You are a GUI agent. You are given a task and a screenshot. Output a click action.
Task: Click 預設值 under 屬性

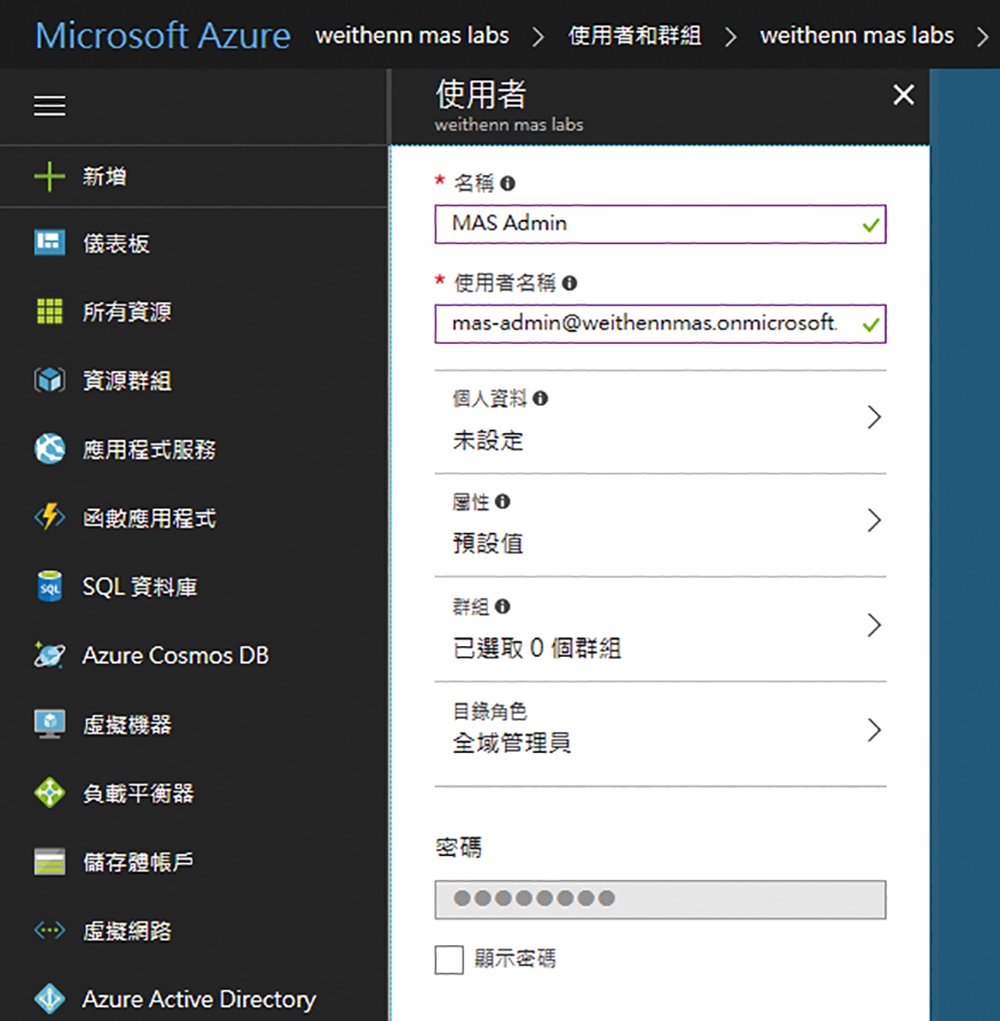(488, 543)
